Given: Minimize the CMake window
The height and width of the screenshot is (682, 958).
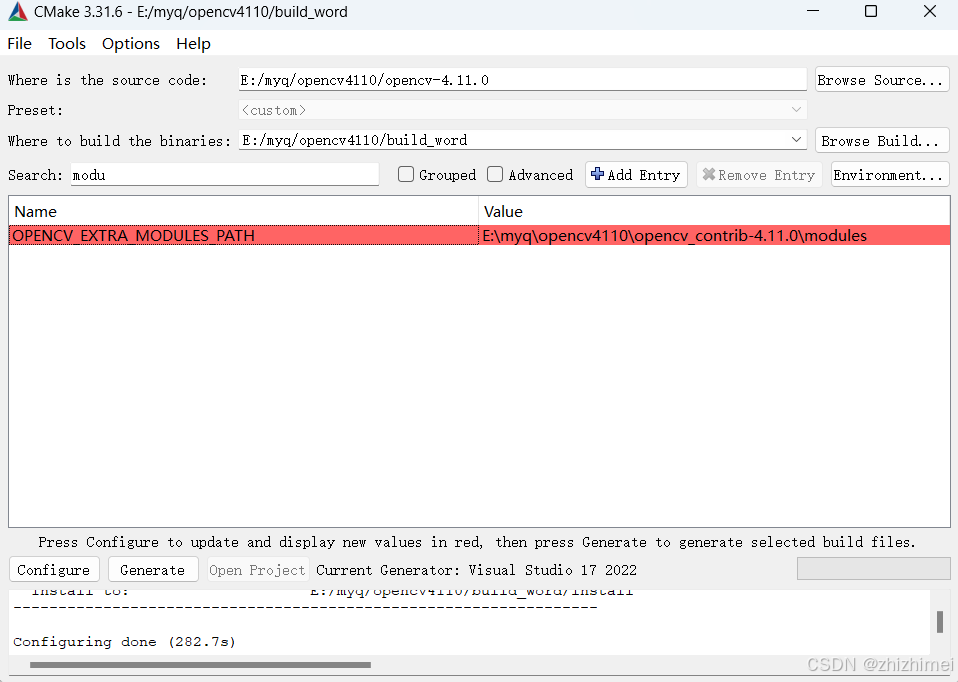Looking at the screenshot, I should click(813, 11).
